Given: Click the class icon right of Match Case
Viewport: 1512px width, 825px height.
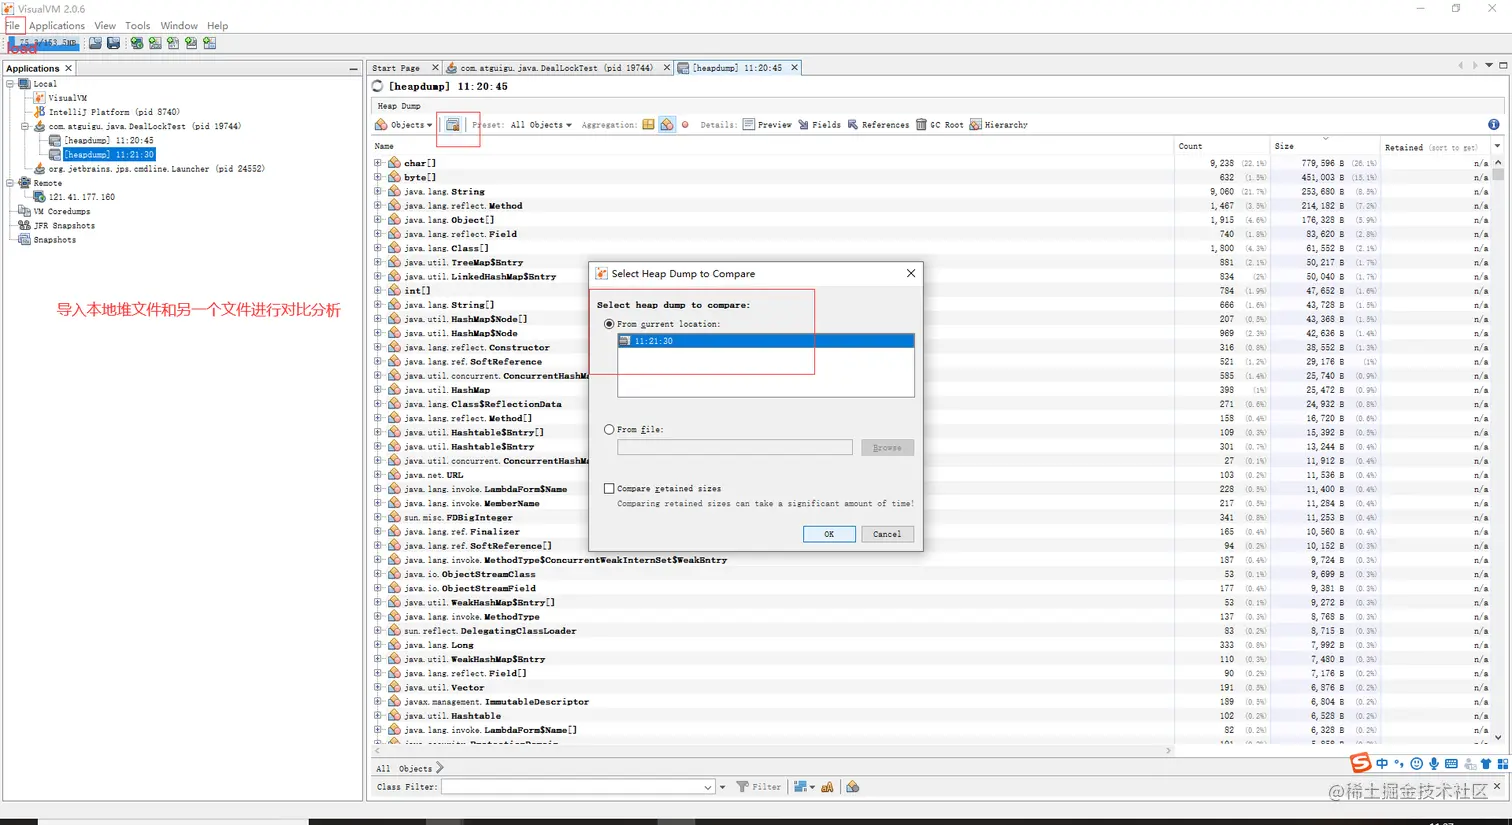Looking at the screenshot, I should tap(853, 787).
